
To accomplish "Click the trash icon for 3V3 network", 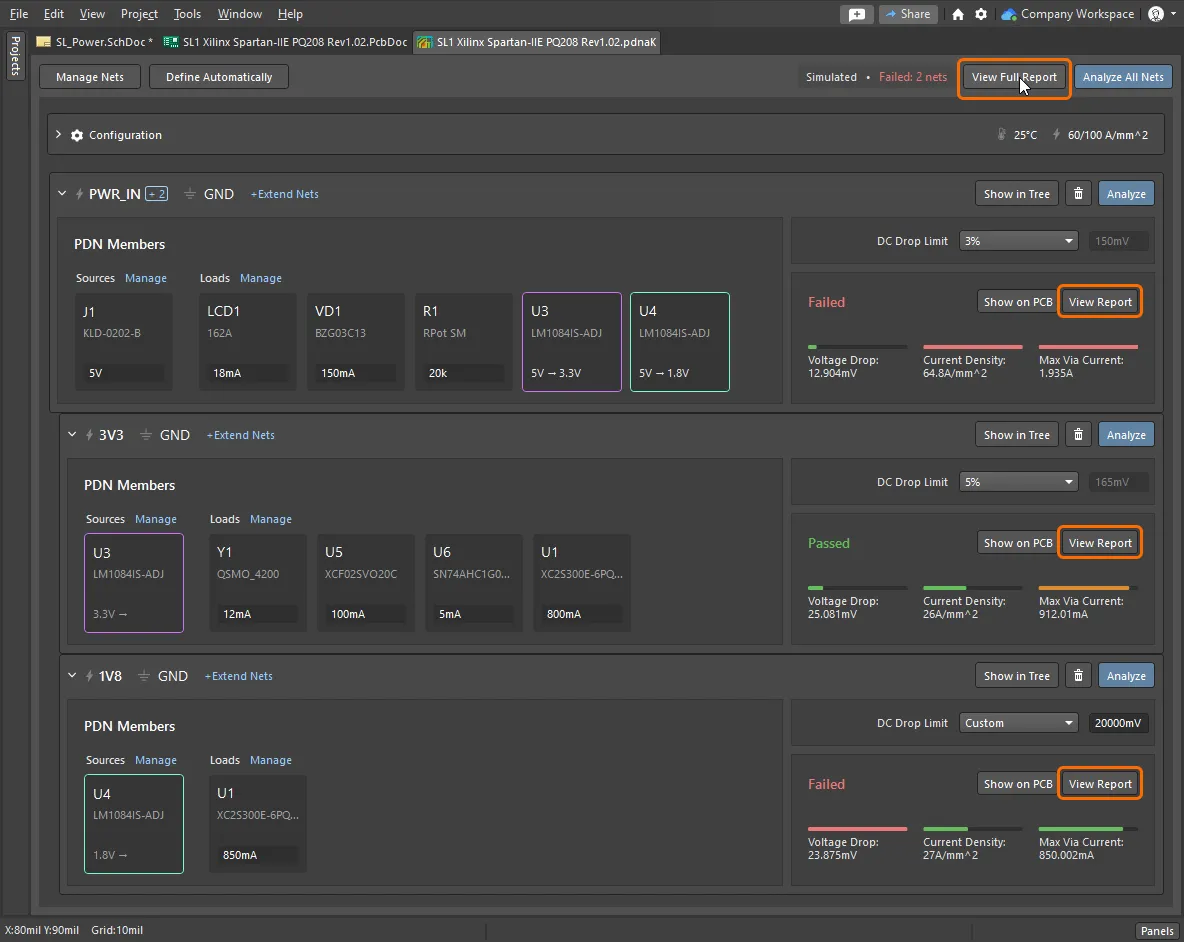I will pyautogui.click(x=1078, y=435).
